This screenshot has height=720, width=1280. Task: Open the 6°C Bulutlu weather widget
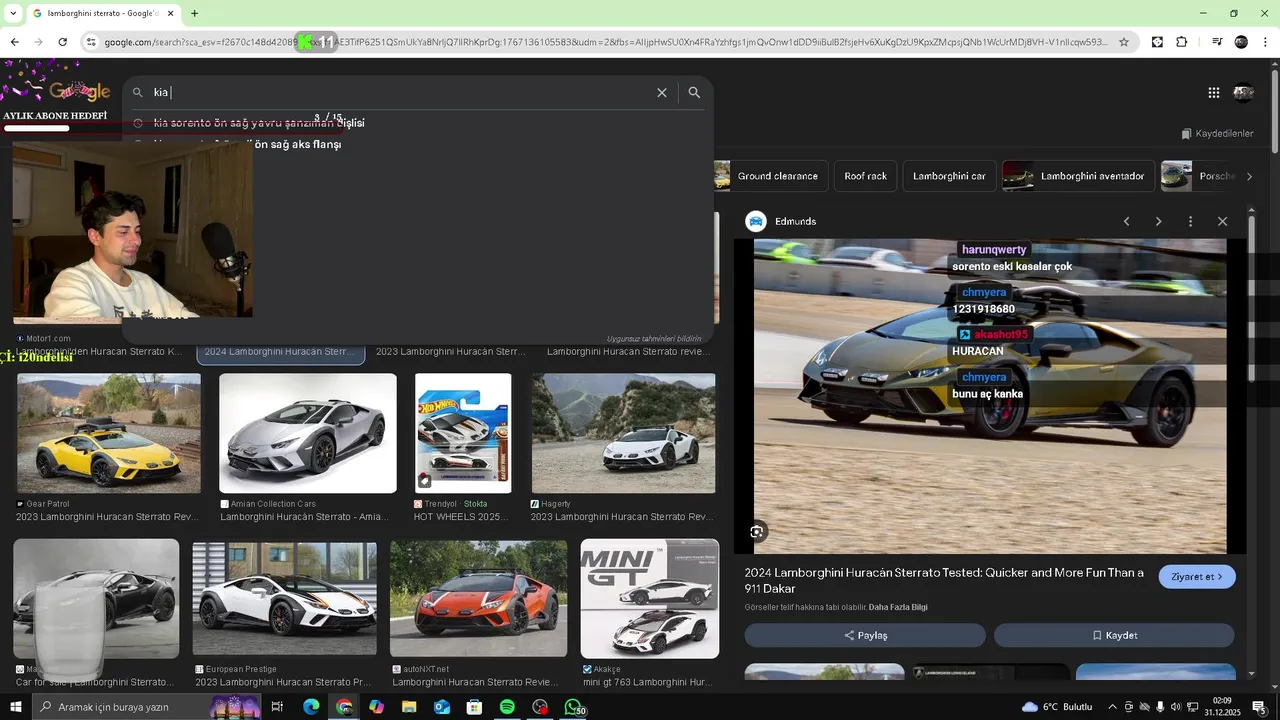[x=1057, y=707]
